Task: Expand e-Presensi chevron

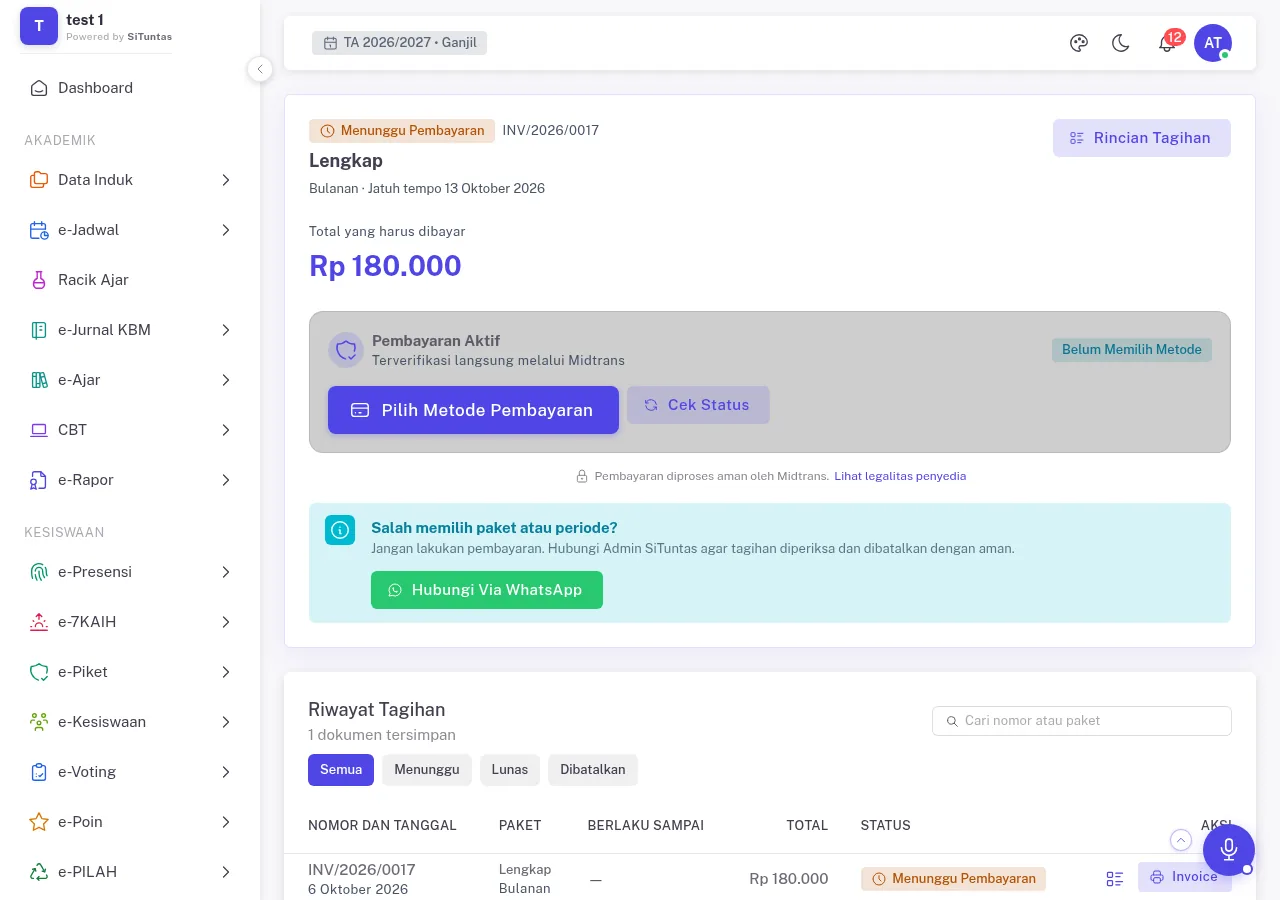Action: click(226, 572)
